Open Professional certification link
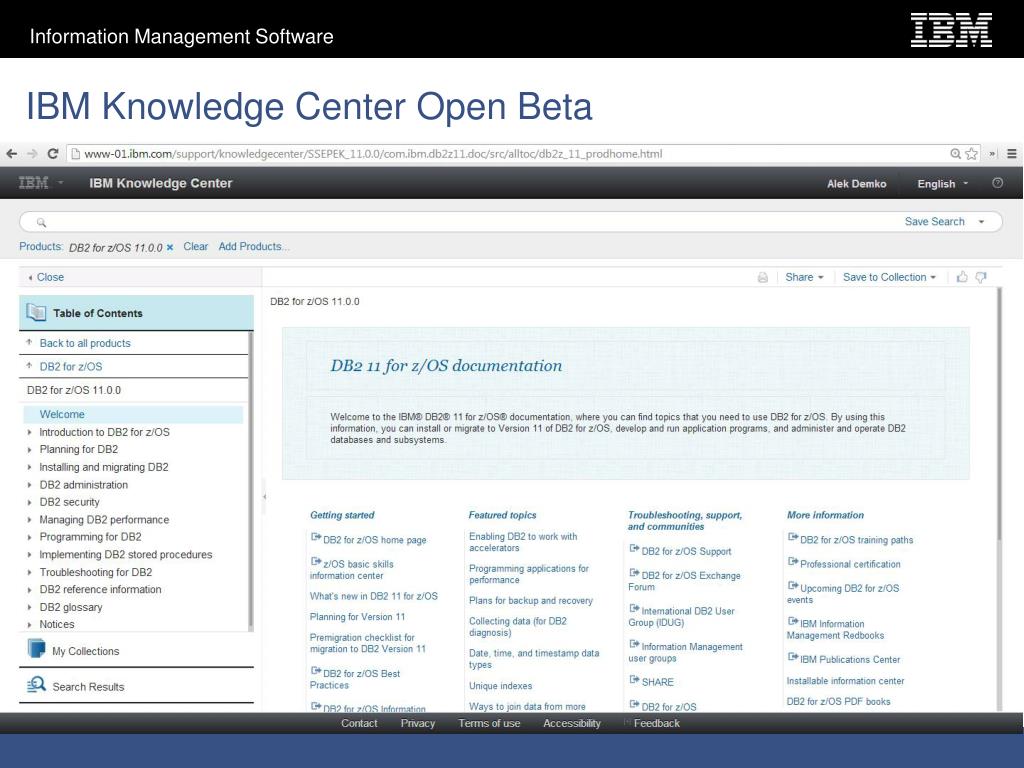The width and height of the screenshot is (1024, 768). 850,564
